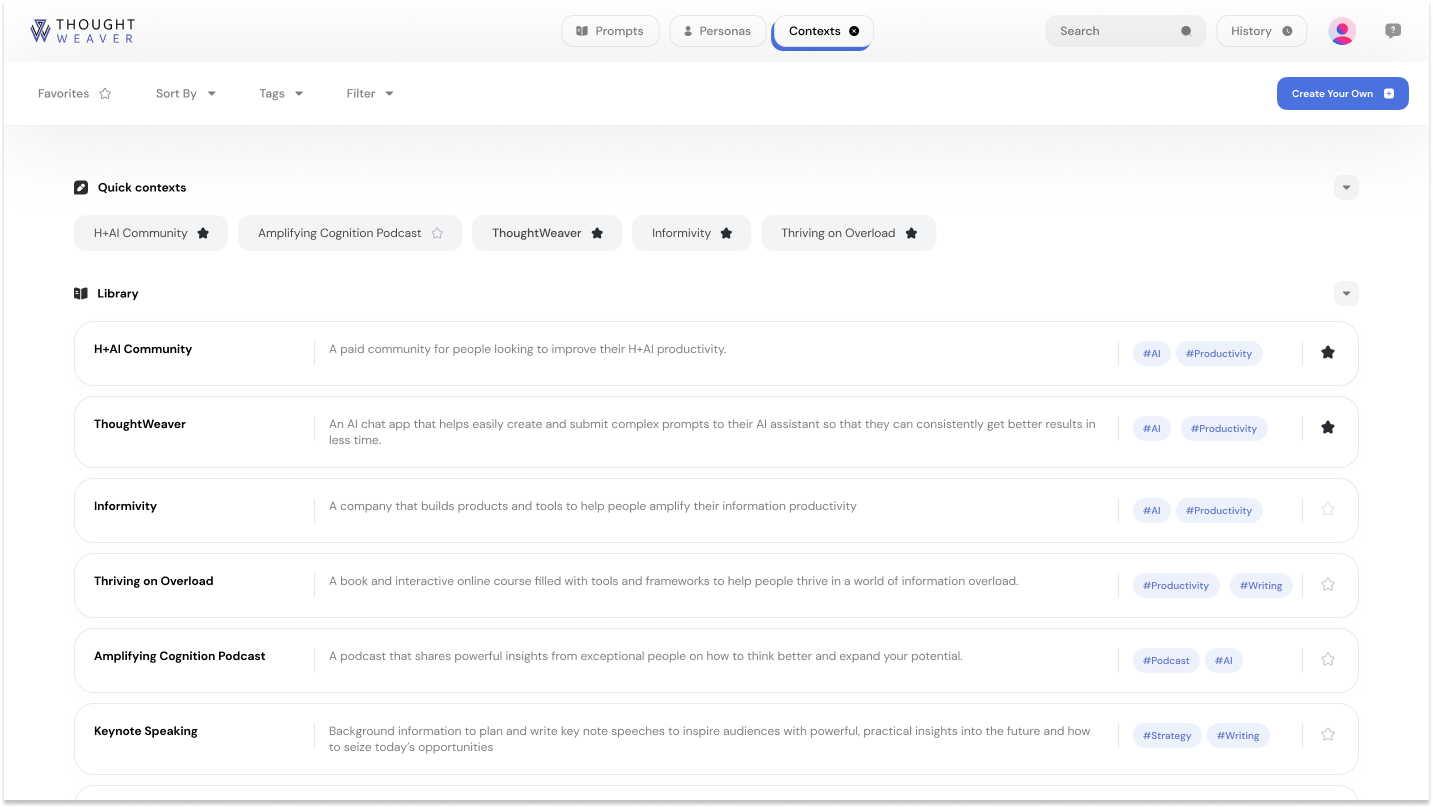
Task: Toggle star on Informivity quick context chip
Action: 726,233
